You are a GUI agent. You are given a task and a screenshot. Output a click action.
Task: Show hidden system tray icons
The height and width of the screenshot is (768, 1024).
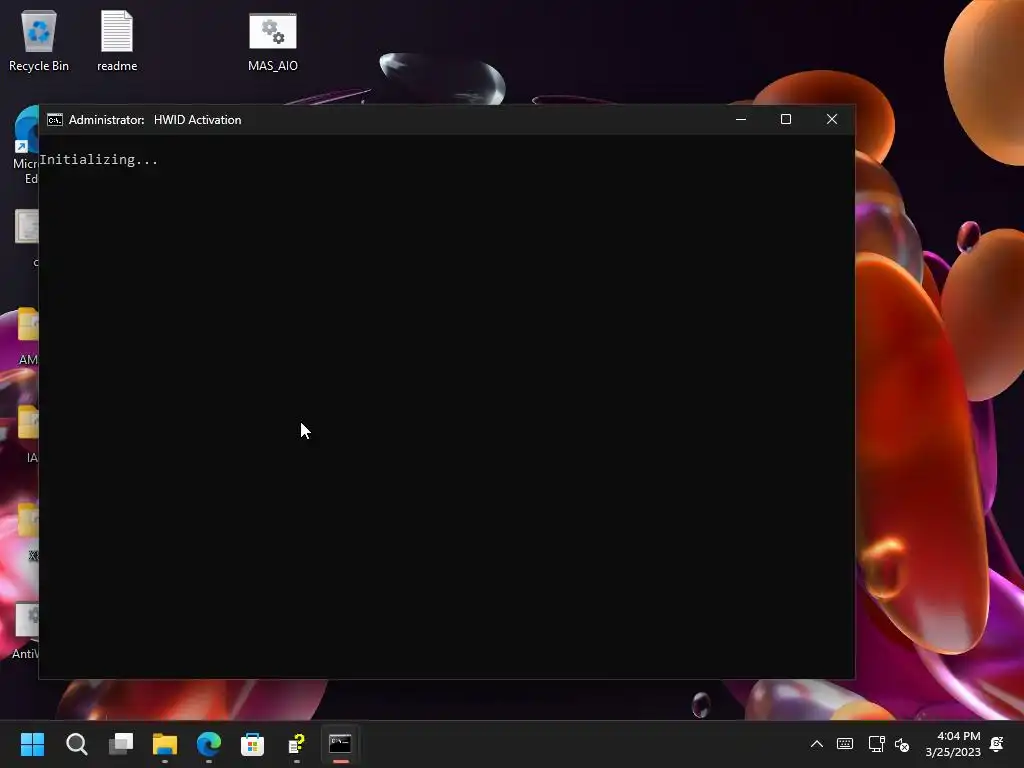click(x=816, y=744)
